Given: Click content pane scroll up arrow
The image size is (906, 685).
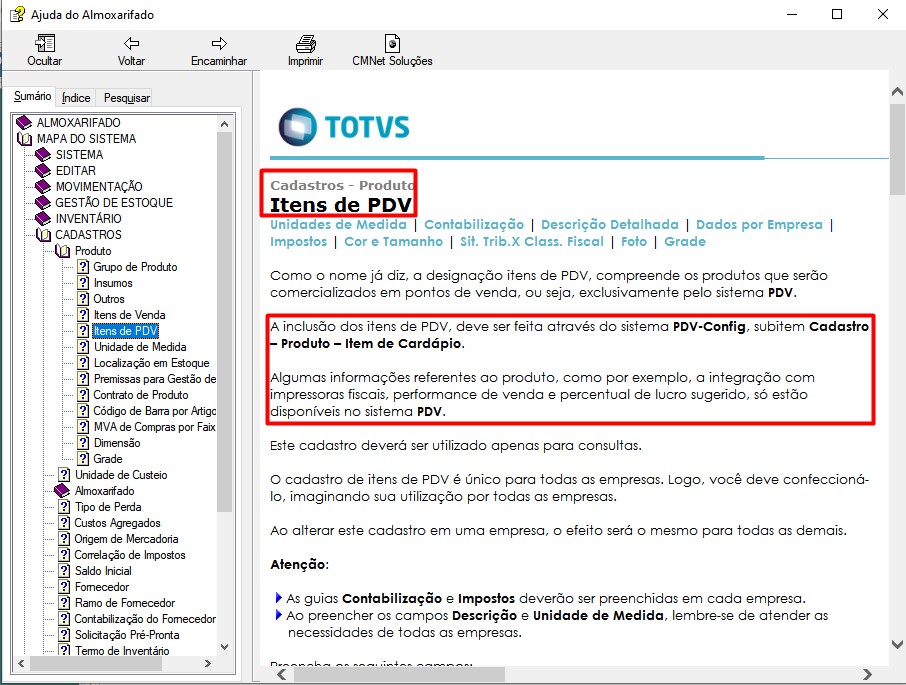Looking at the screenshot, I should coord(897,91).
